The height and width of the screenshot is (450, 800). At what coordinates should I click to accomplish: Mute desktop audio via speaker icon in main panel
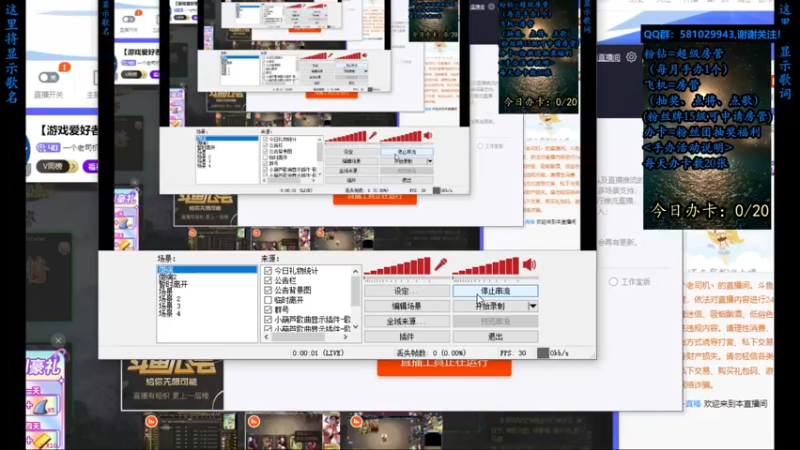click(529, 264)
